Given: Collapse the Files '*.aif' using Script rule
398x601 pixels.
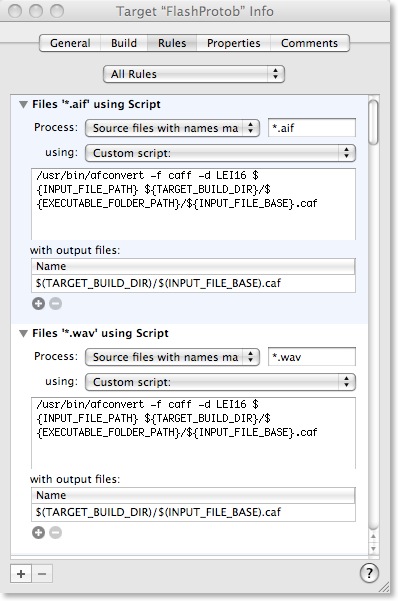Looking at the screenshot, I should pyautogui.click(x=23, y=104).
